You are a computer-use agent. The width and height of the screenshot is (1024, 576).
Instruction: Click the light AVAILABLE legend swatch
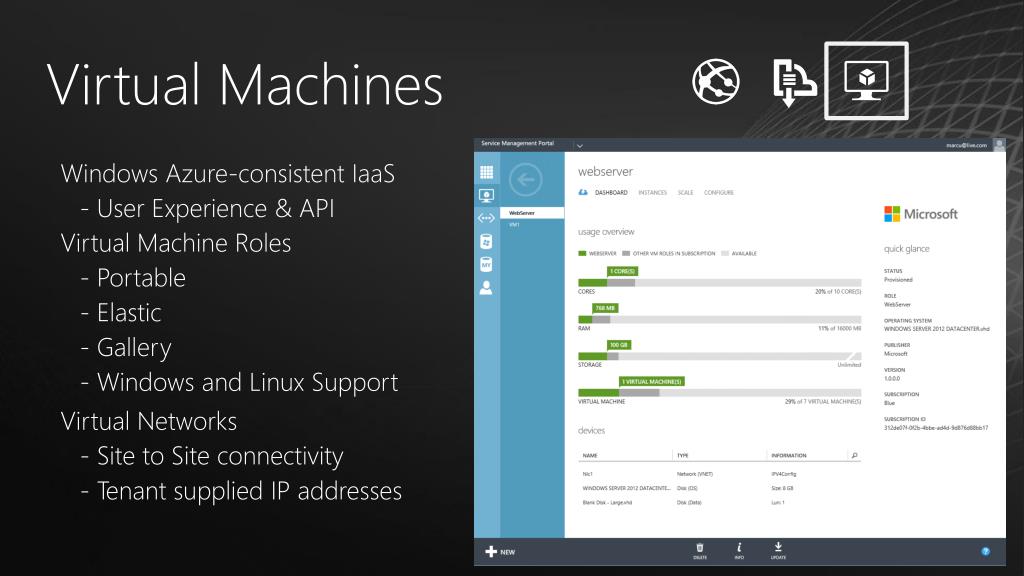click(x=725, y=253)
